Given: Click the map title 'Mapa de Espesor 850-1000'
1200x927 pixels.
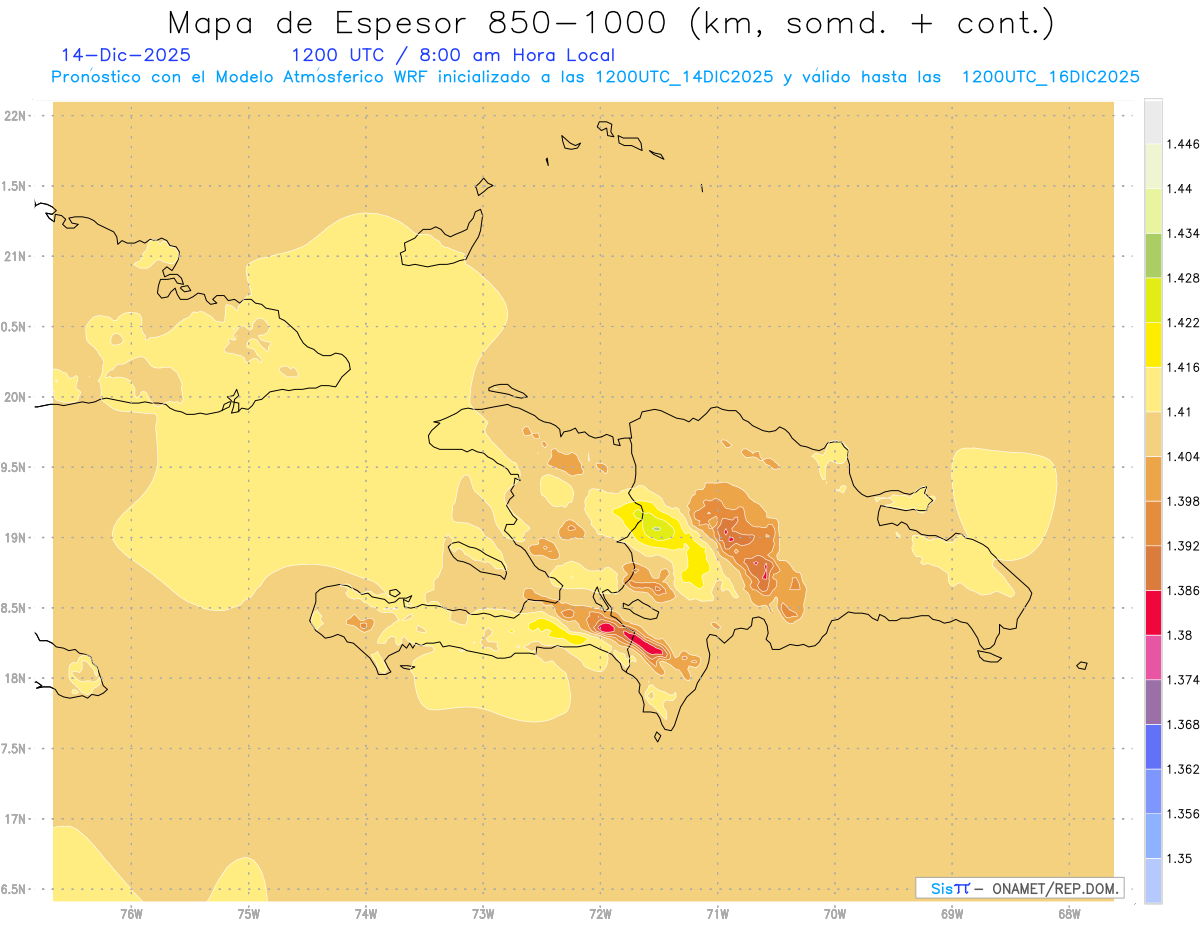Looking at the screenshot, I should pyautogui.click(x=421, y=22).
